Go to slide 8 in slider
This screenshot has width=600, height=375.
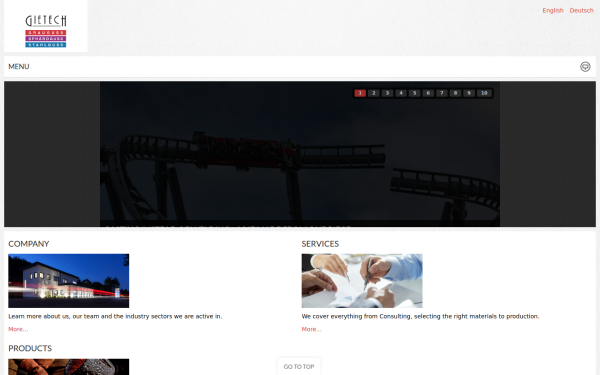coord(455,93)
